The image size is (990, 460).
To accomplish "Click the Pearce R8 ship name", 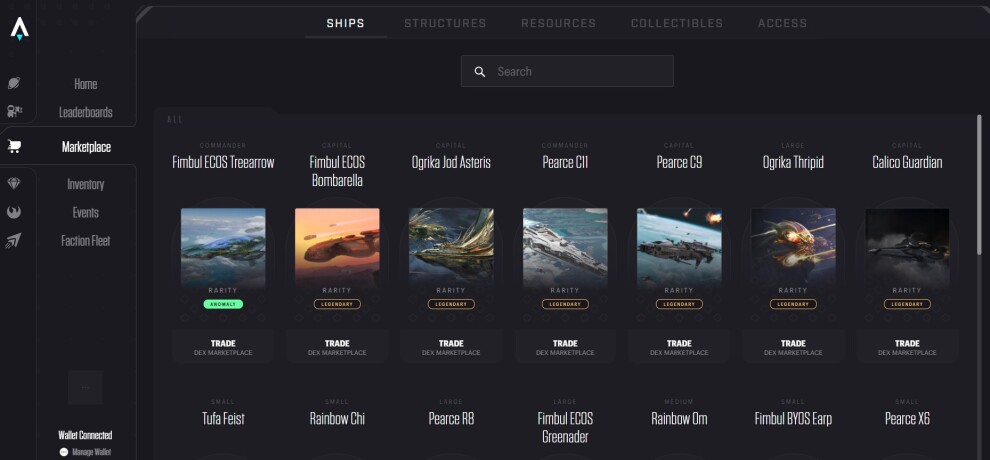I will click(451, 418).
